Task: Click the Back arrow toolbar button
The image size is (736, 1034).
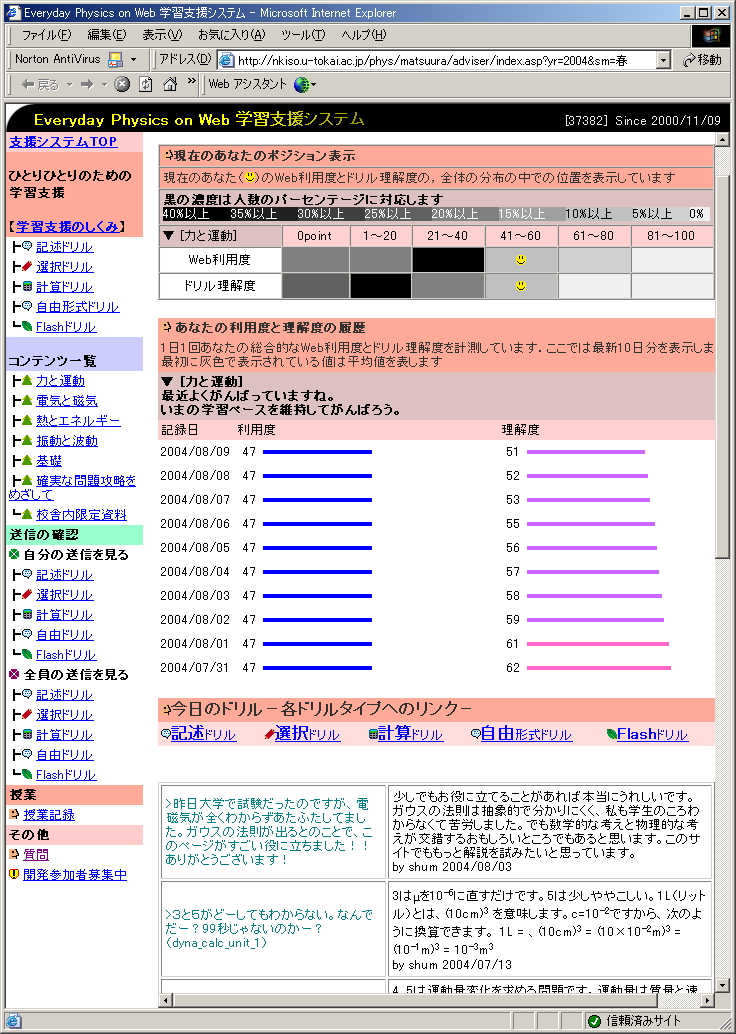Action: pos(40,84)
